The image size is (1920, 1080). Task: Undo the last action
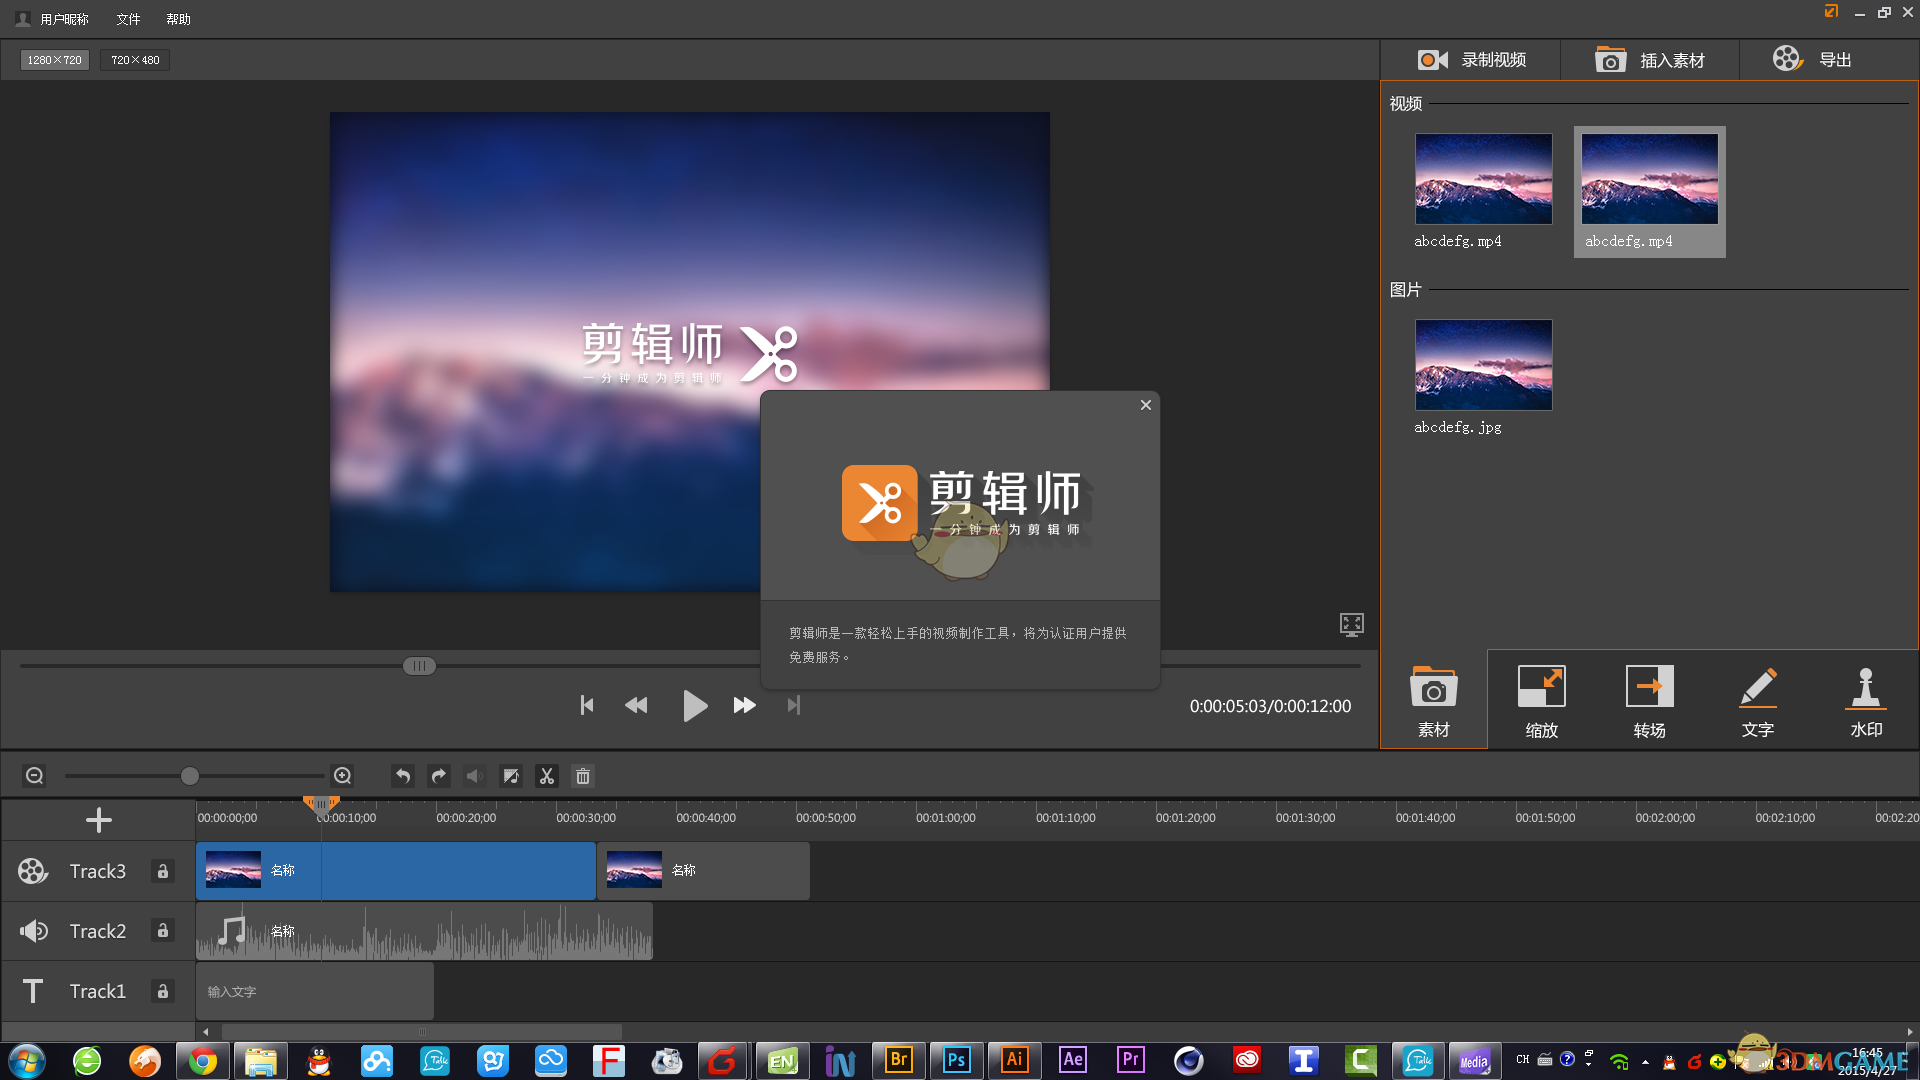coord(402,775)
